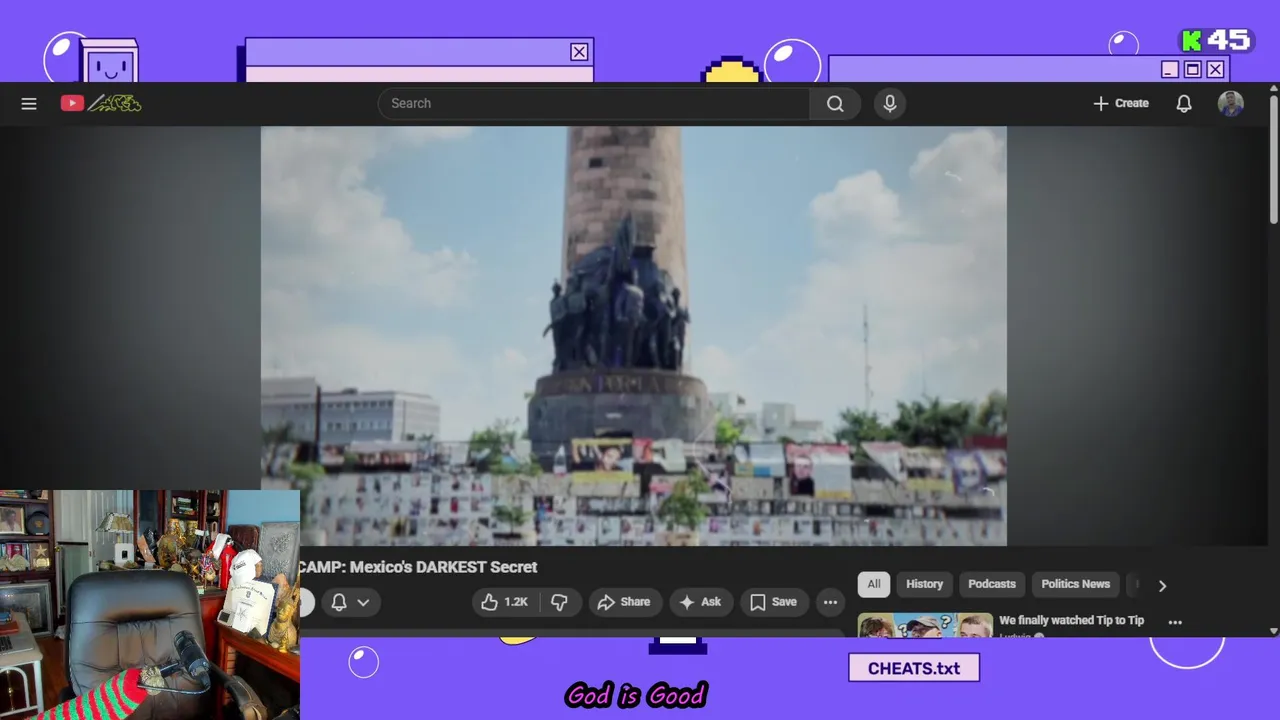The height and width of the screenshot is (720, 1280).
Task: Click the video player frame
Action: (x=634, y=336)
